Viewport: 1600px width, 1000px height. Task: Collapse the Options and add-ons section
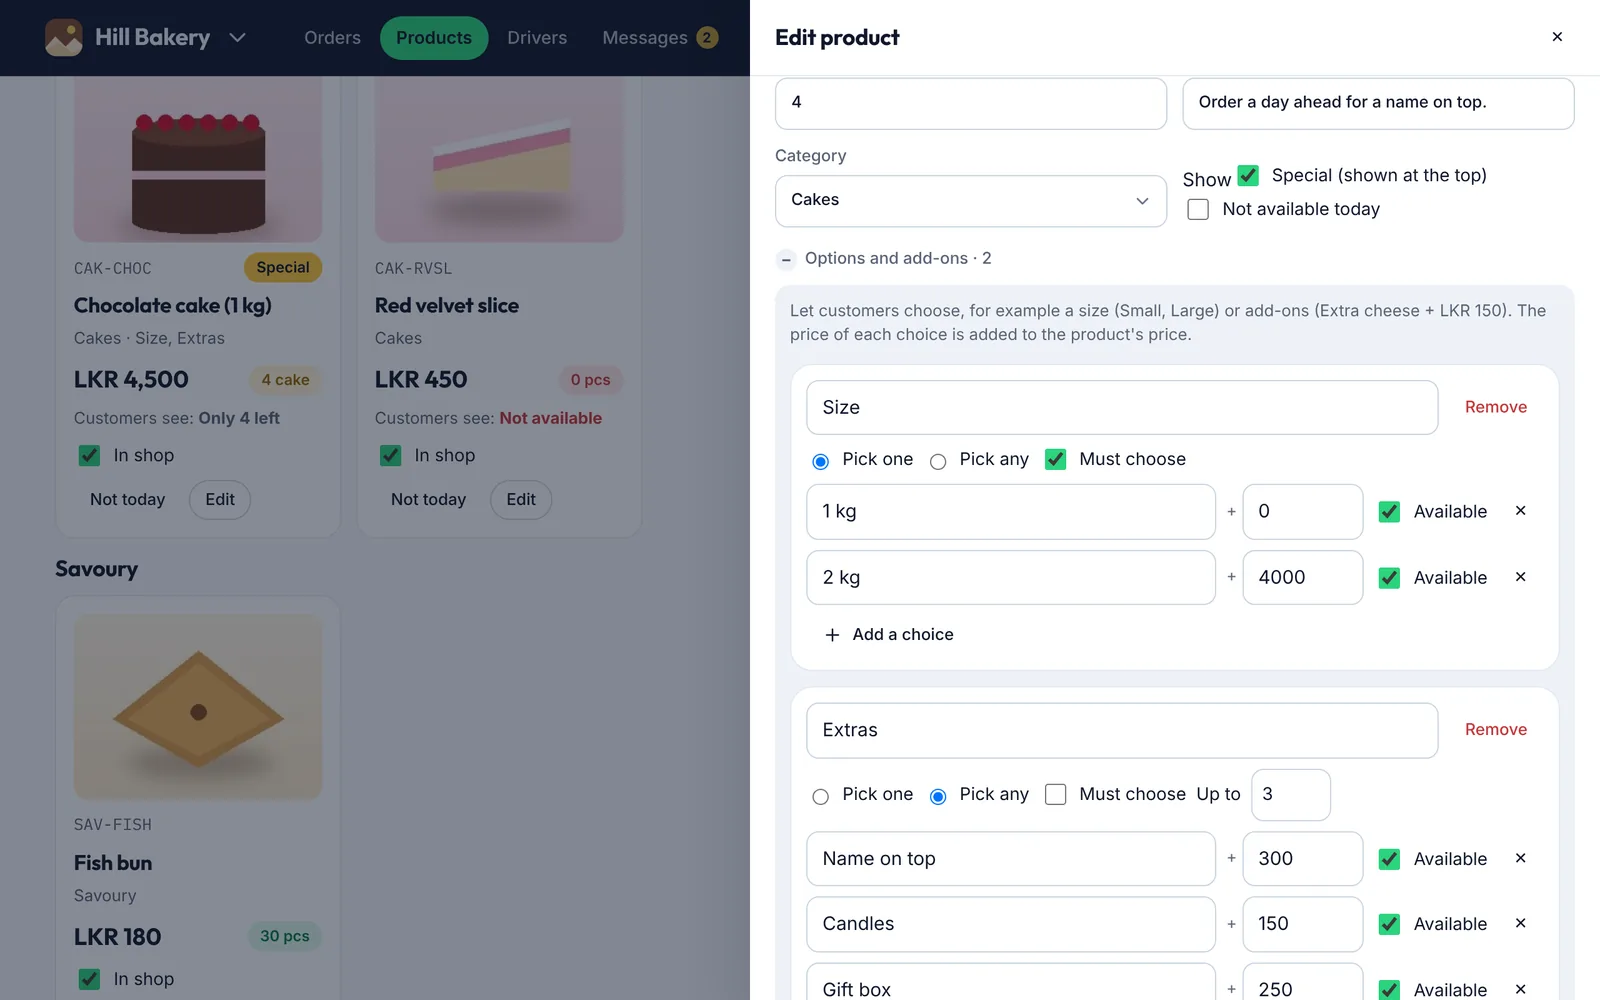coord(786,260)
